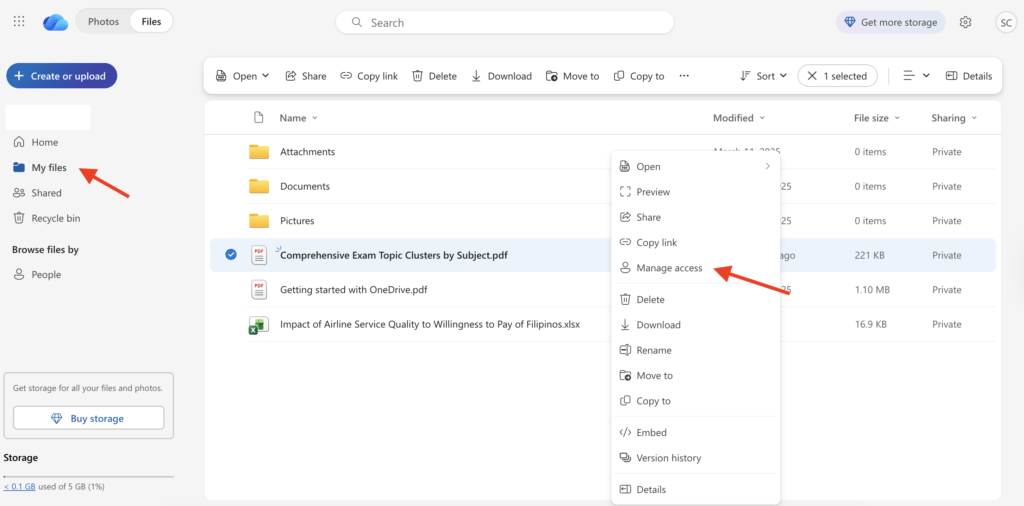The width and height of the screenshot is (1024, 506).
Task: Open the Pictures folder
Action: point(297,221)
